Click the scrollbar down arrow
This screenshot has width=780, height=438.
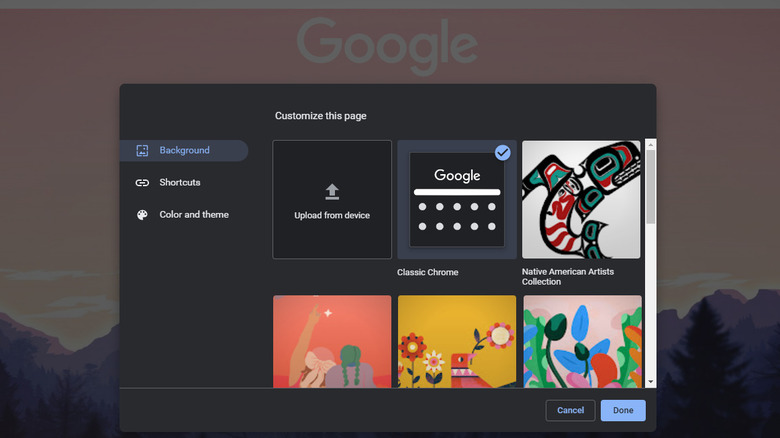pos(651,381)
